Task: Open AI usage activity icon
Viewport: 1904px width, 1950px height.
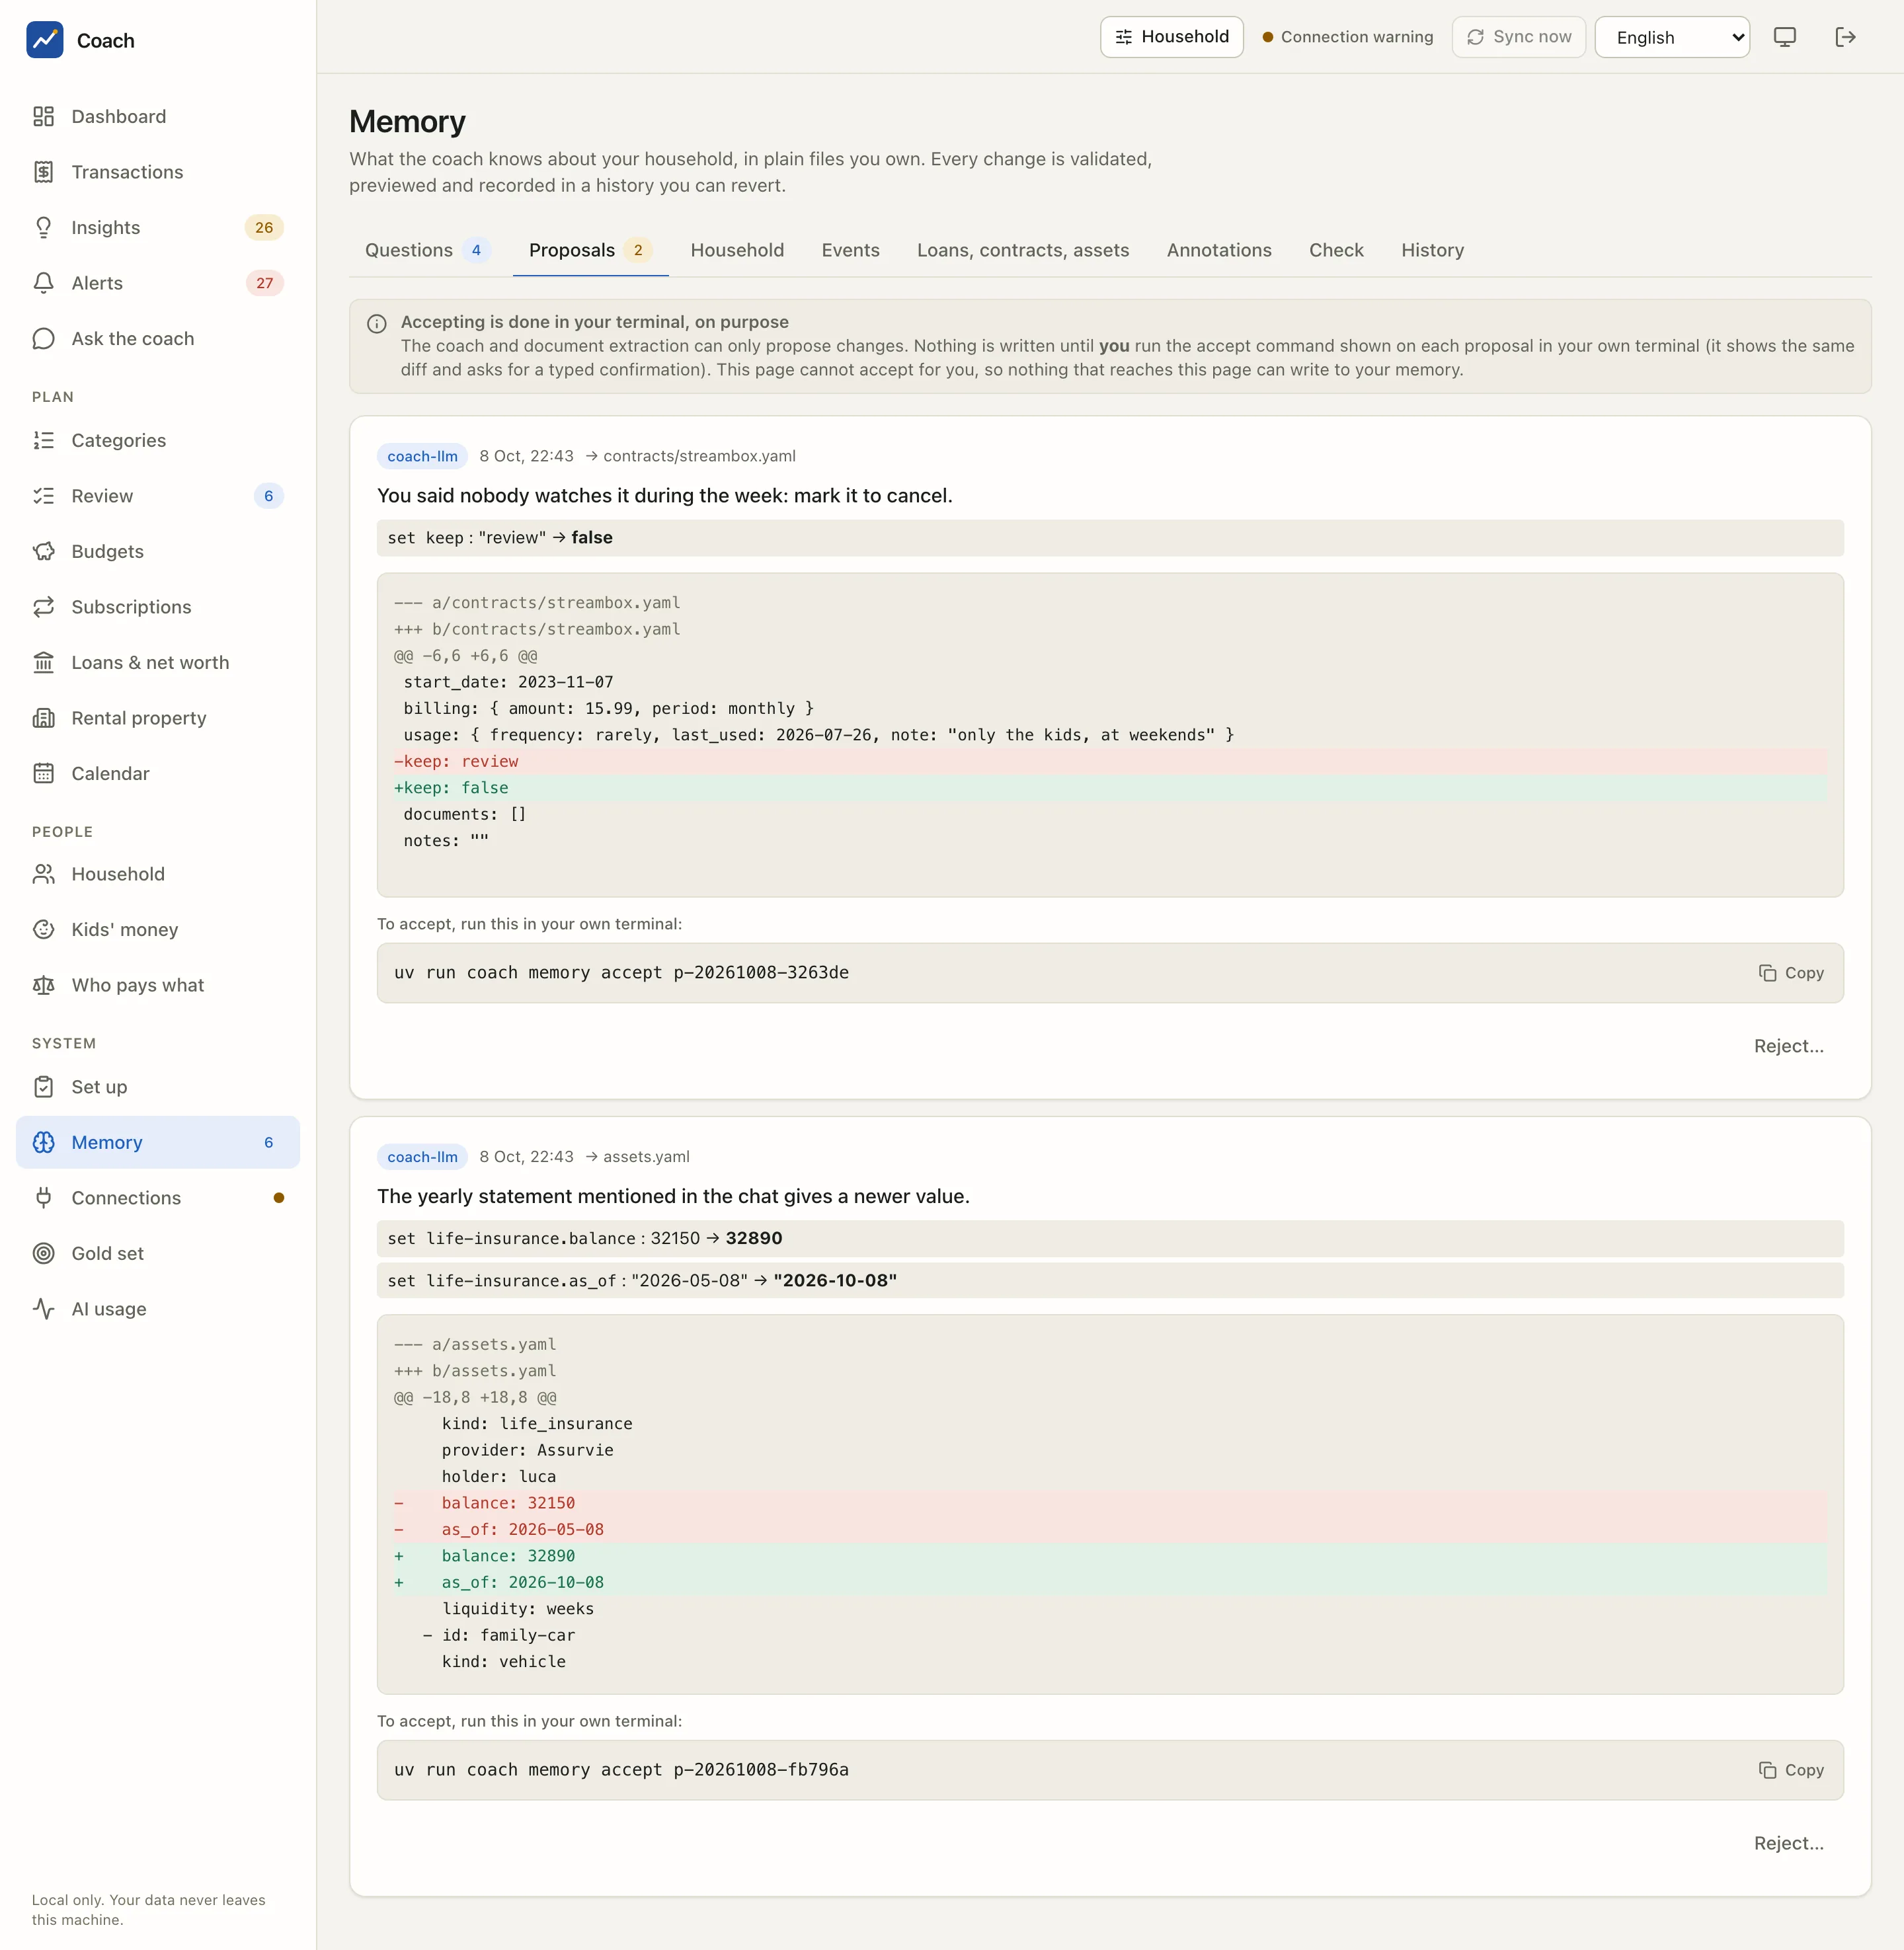Action: point(43,1309)
